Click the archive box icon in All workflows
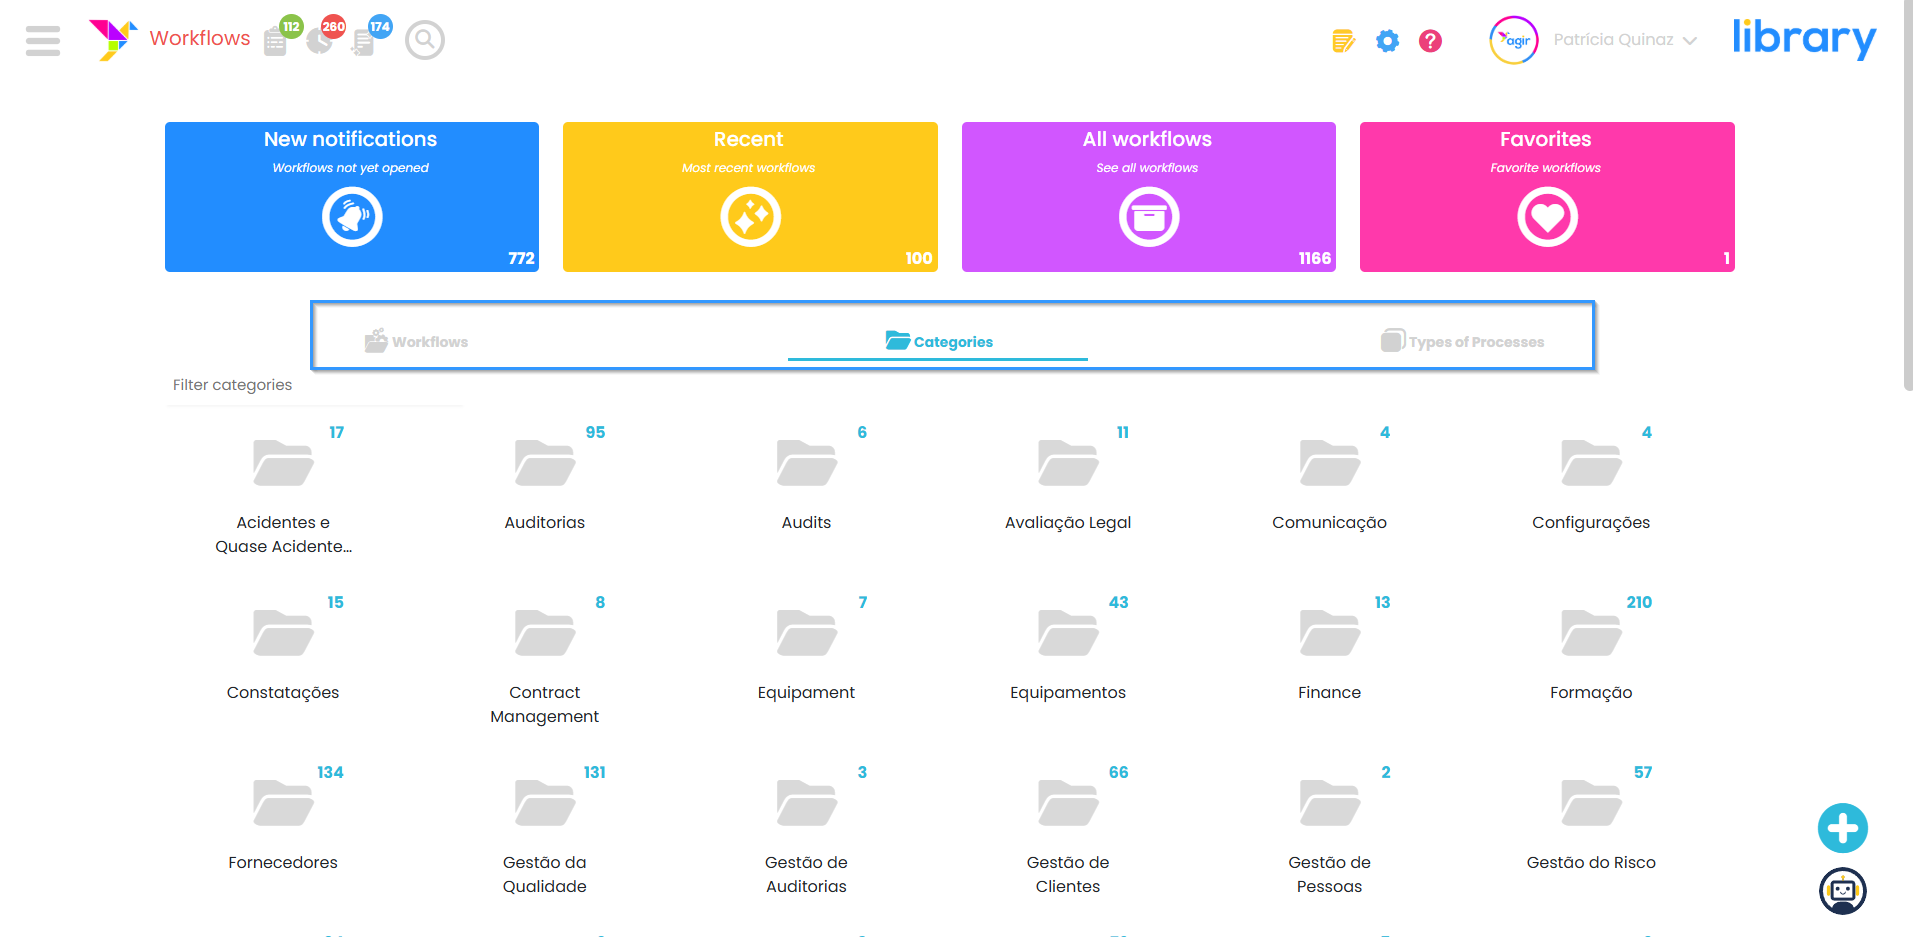Screen dimensions: 1913x937 [x=1149, y=217]
